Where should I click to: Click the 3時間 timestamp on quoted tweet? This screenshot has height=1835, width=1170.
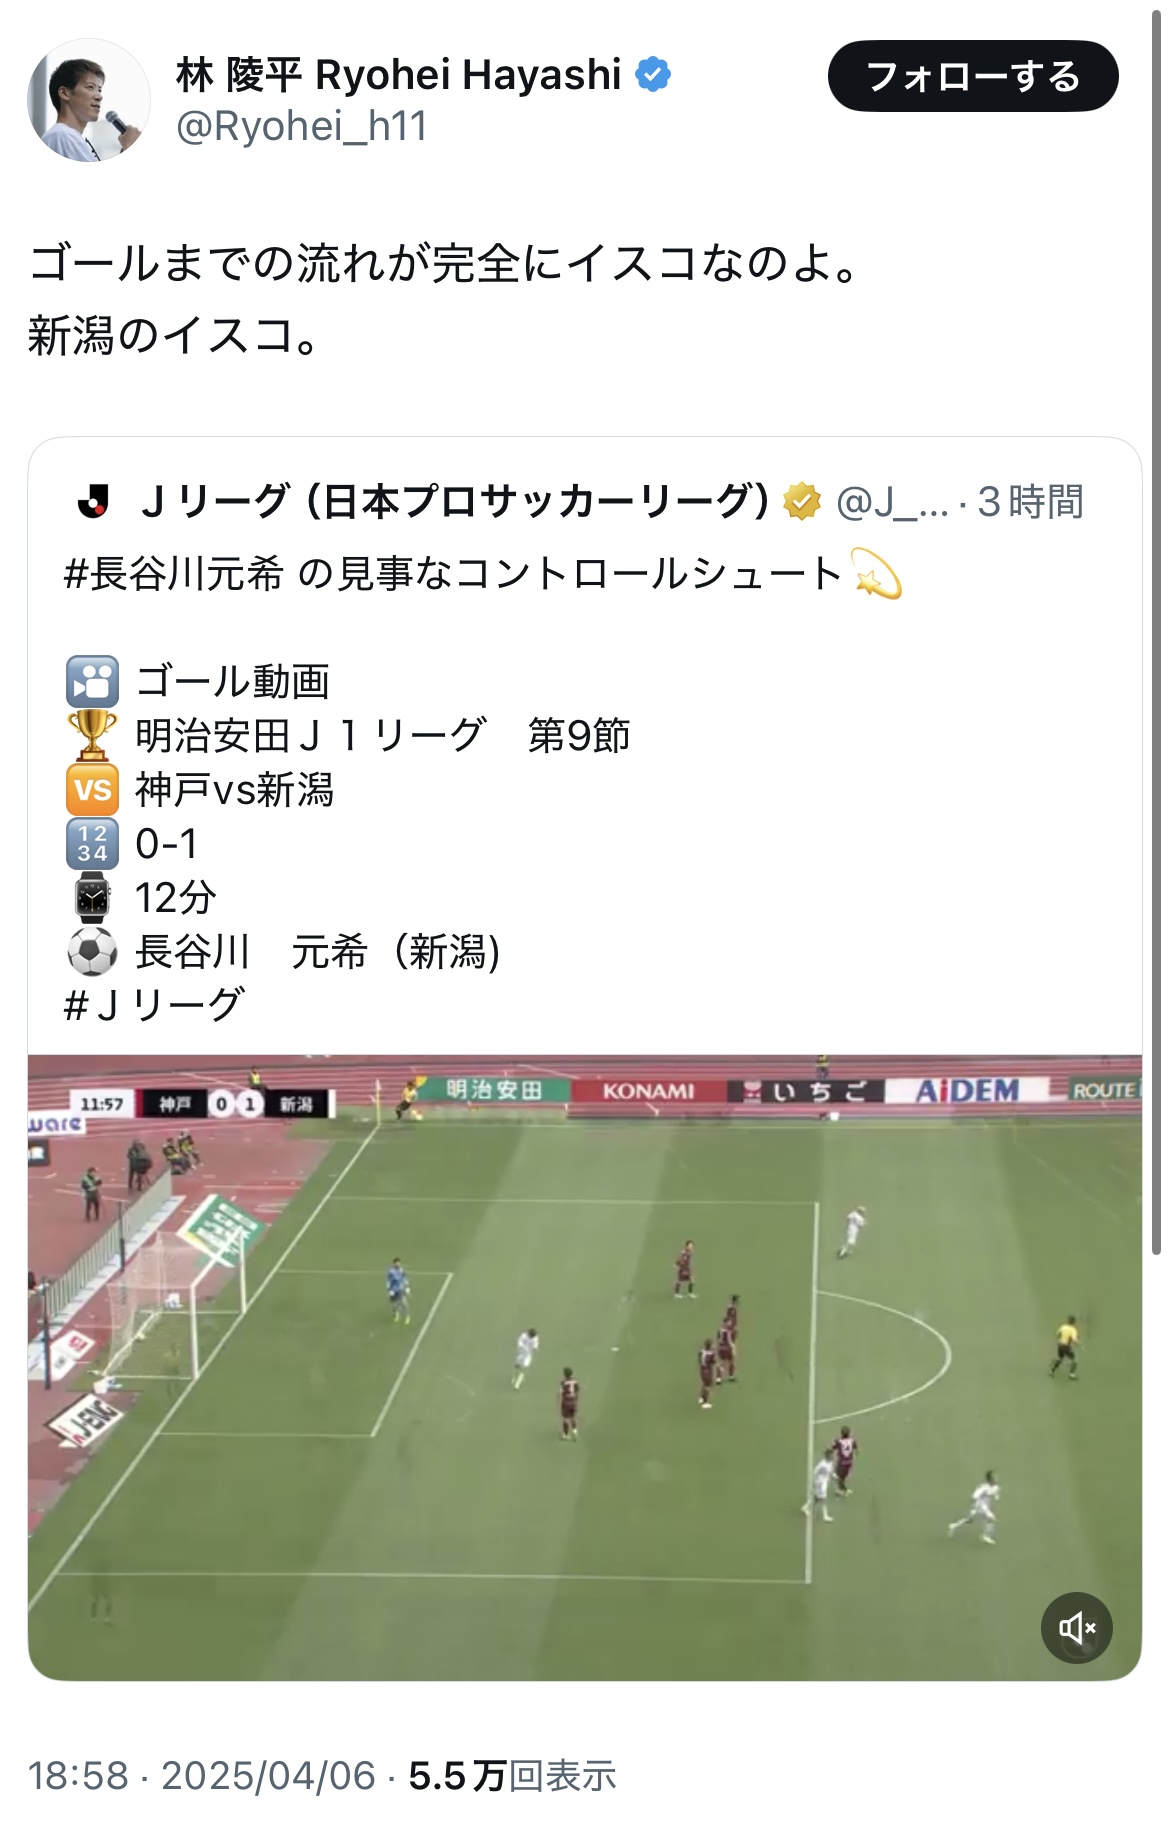[x=1031, y=502]
